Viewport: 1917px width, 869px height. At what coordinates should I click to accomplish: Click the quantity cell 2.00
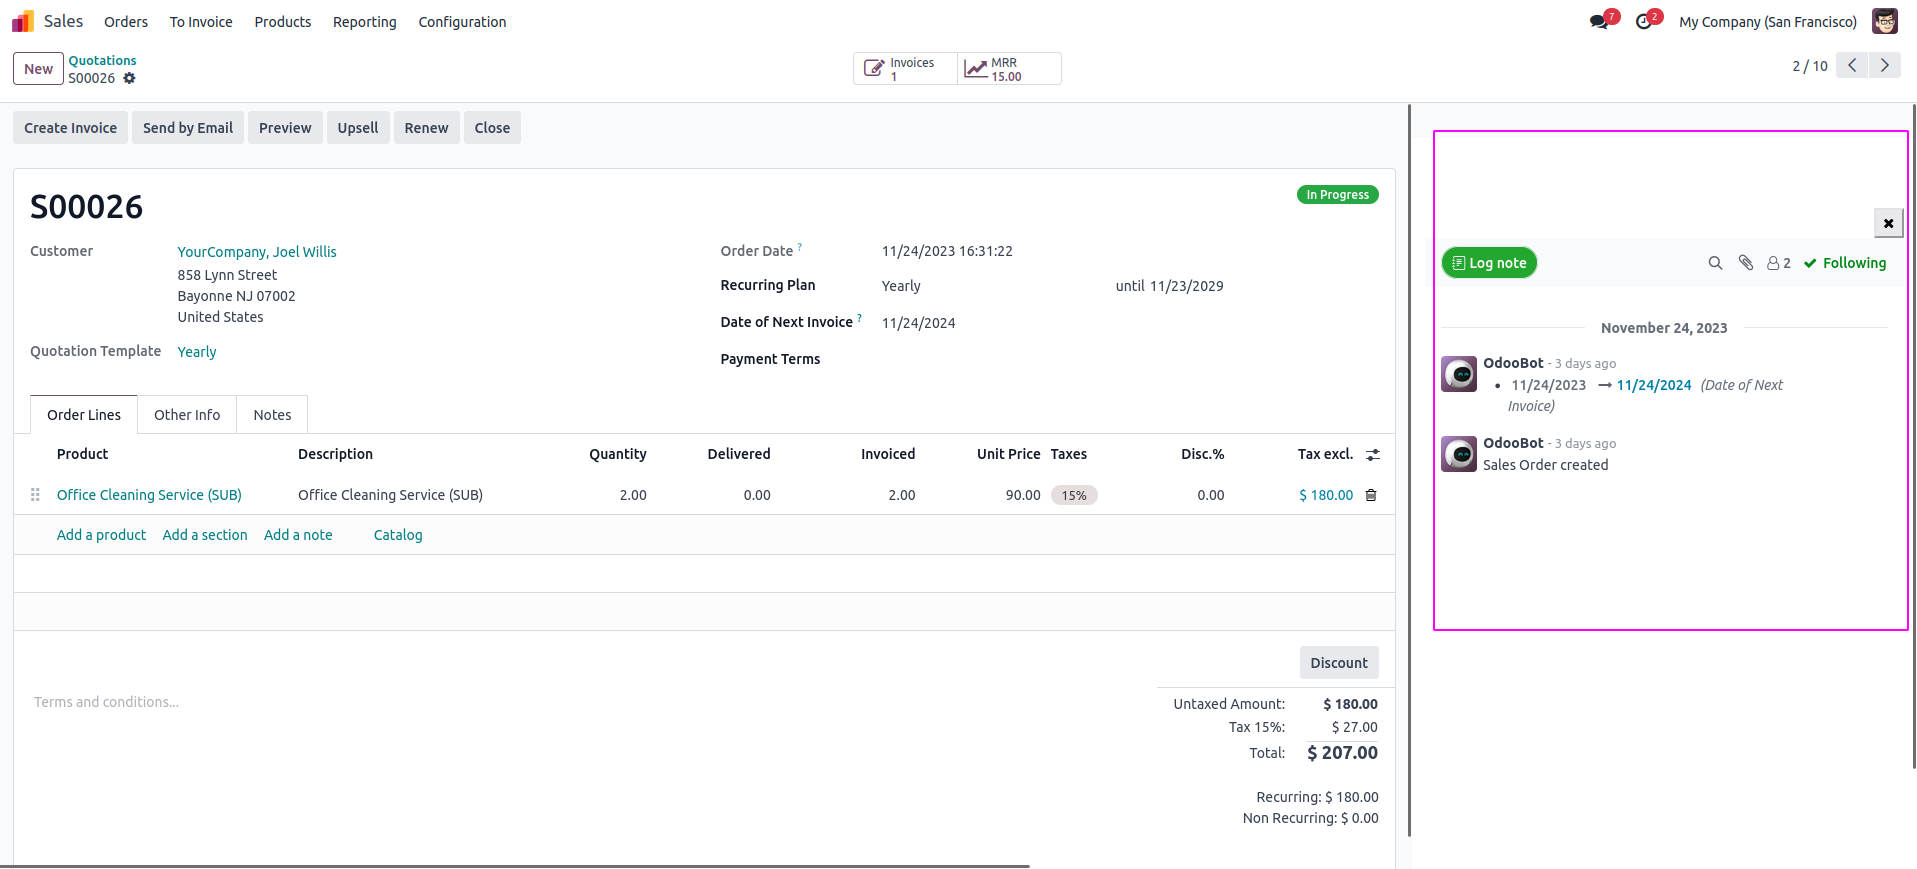633,495
